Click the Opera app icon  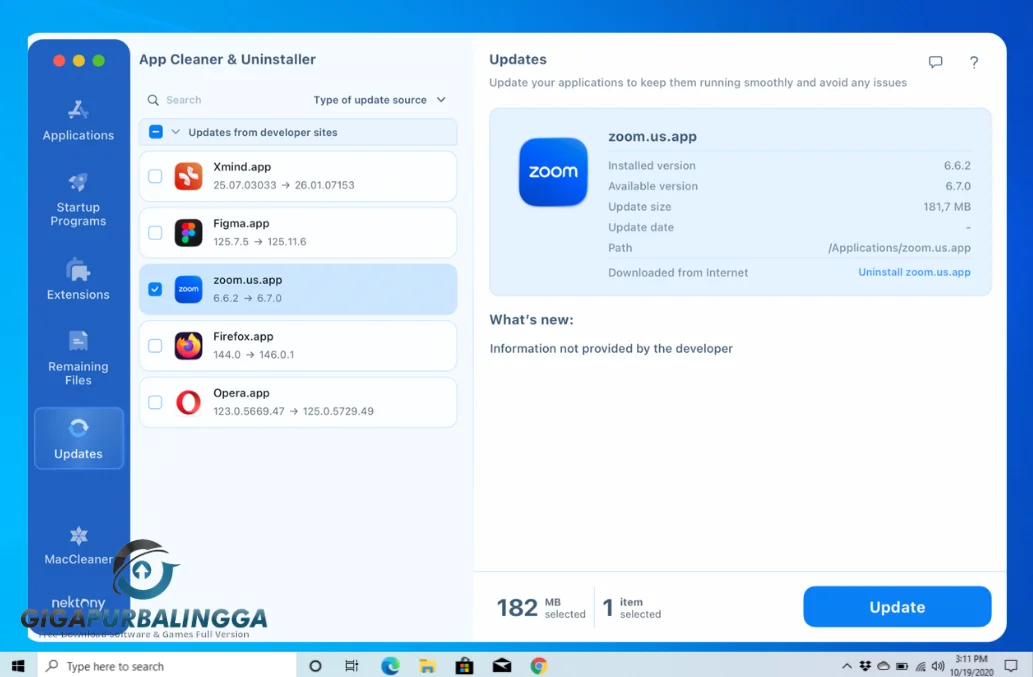(x=188, y=402)
